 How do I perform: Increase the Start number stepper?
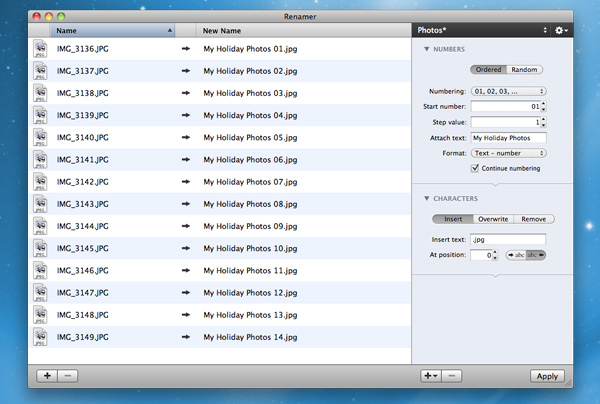pyautogui.click(x=543, y=103)
